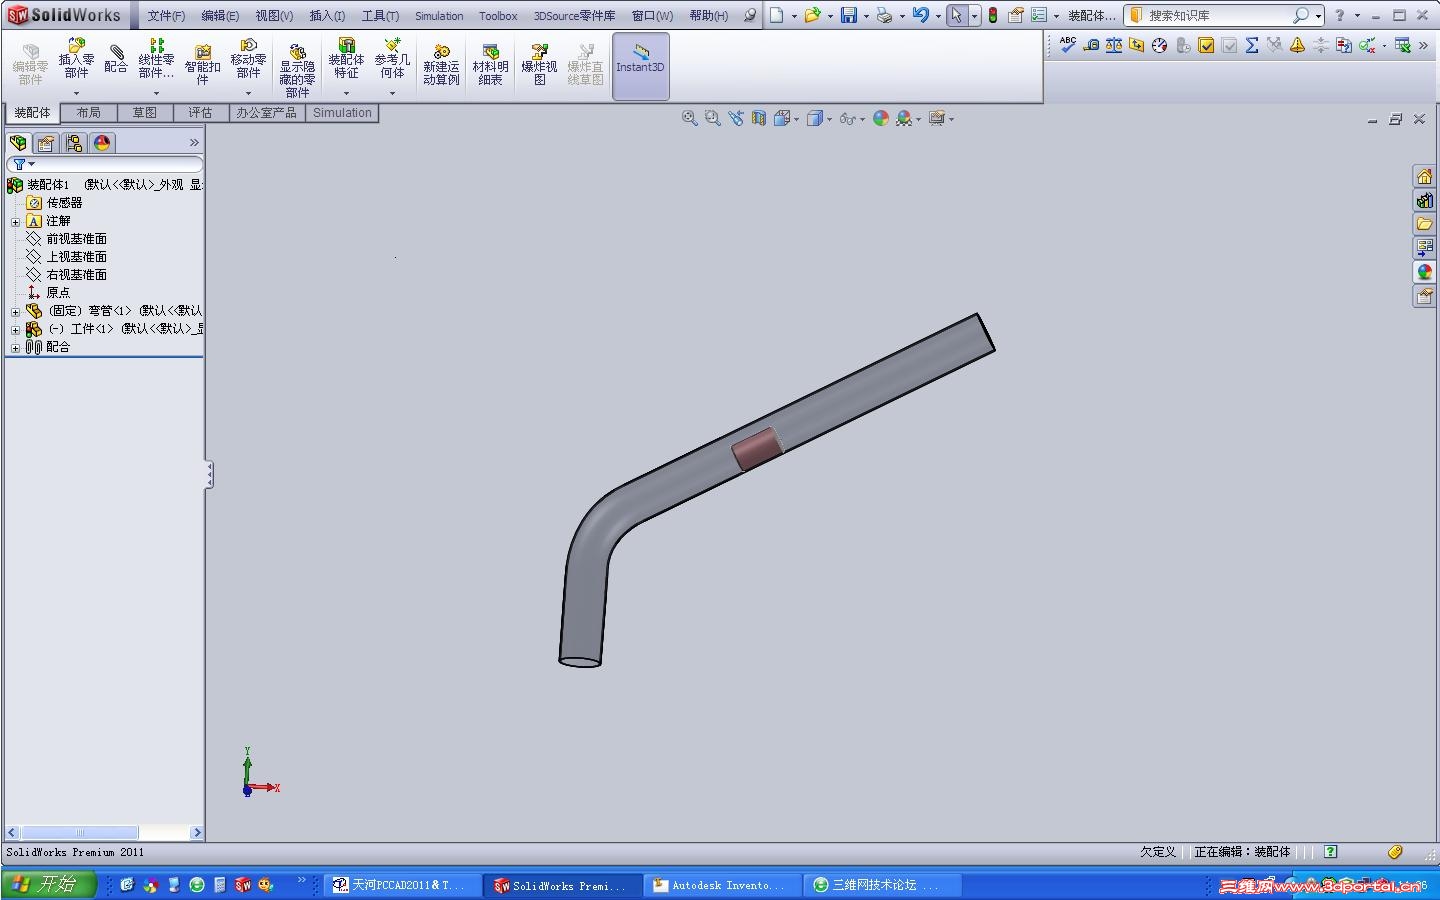Click the Zoom to Fit magnifier icon
The image size is (1440, 900).
[x=689, y=118]
